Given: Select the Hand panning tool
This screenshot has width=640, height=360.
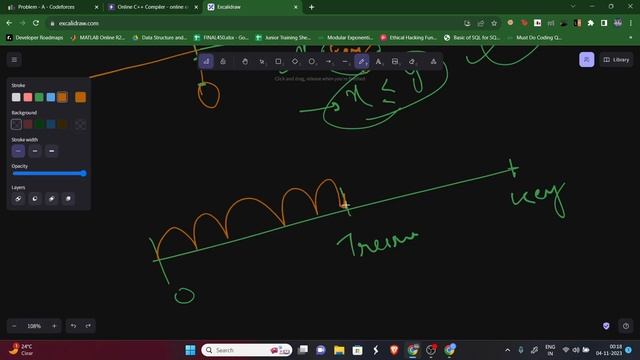Looking at the screenshot, I should point(245,62).
